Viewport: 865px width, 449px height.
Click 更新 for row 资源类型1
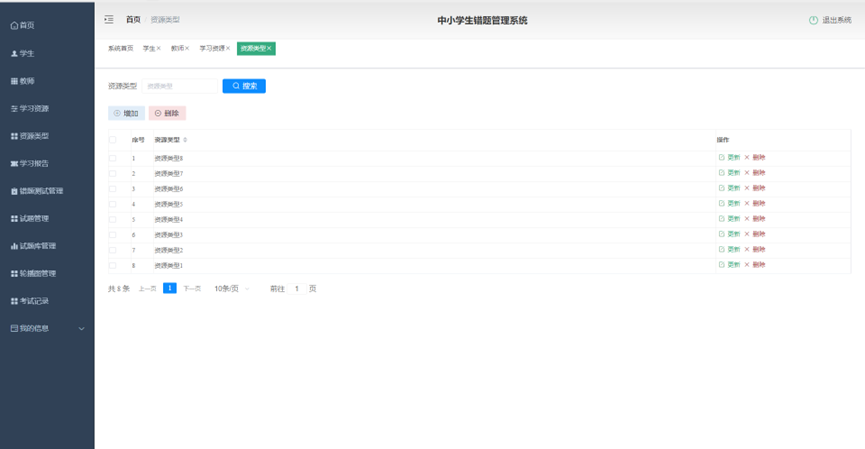click(x=729, y=265)
